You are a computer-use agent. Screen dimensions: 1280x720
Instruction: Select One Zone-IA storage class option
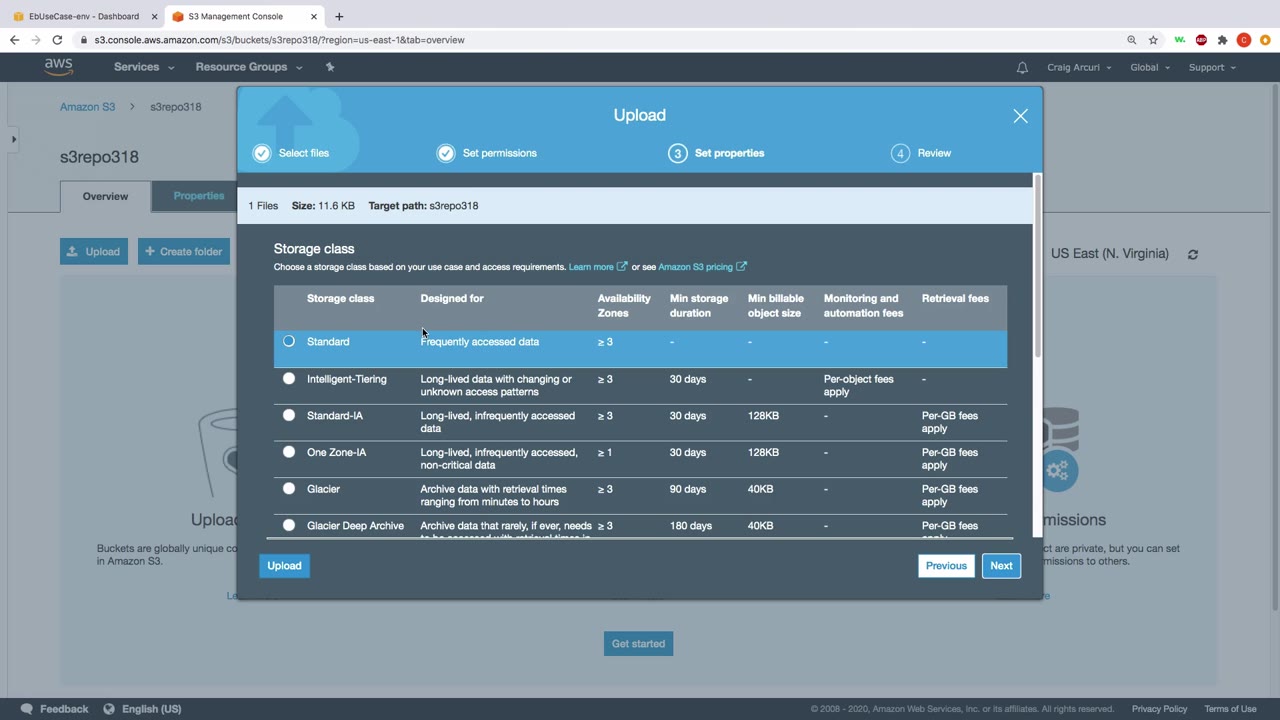tap(289, 452)
